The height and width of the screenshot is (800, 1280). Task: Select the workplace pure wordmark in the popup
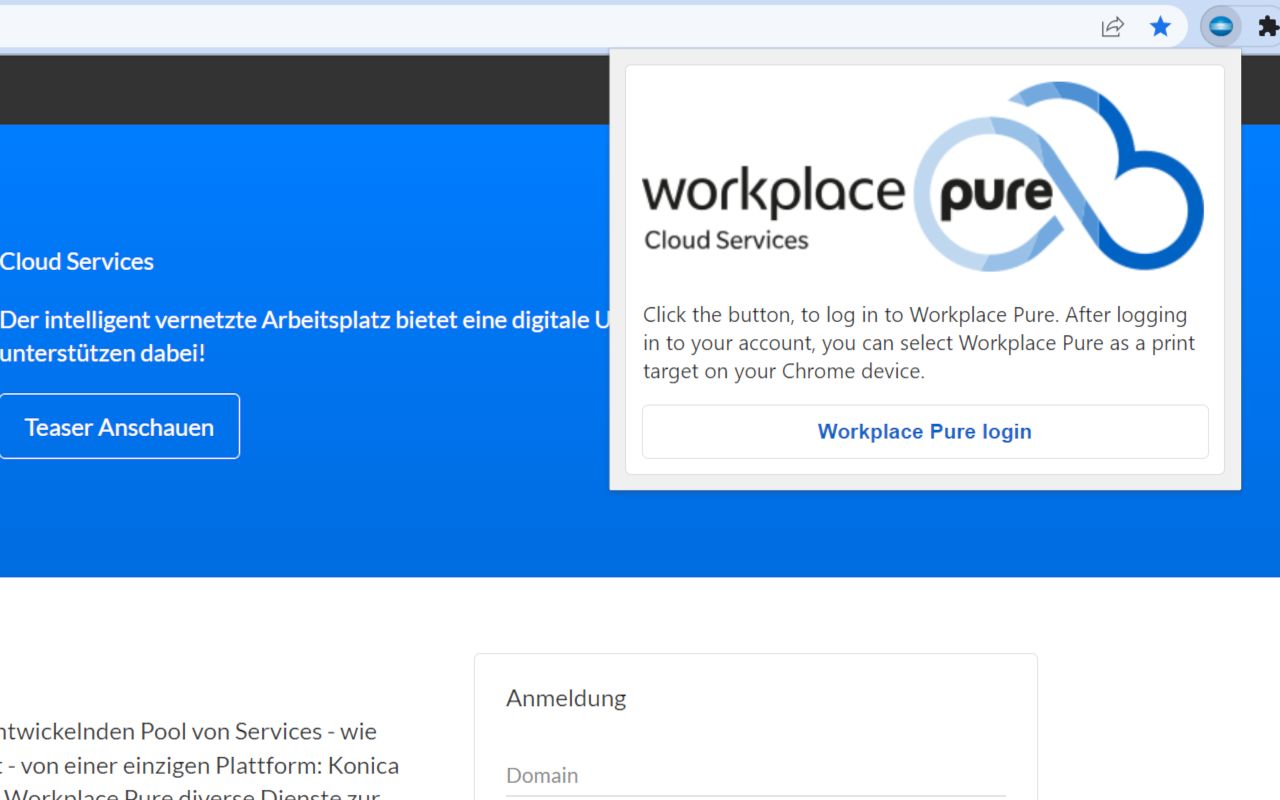point(775,190)
